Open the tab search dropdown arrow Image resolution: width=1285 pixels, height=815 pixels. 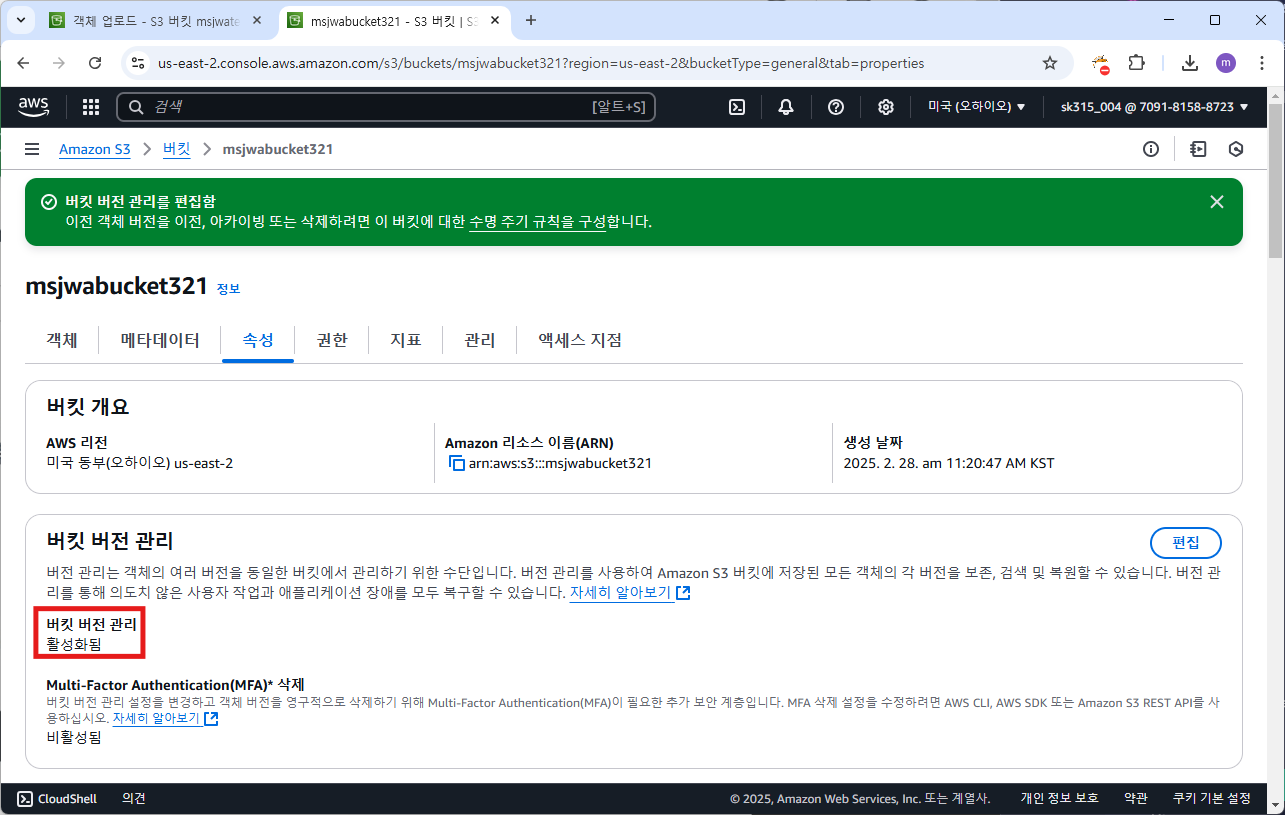point(21,20)
